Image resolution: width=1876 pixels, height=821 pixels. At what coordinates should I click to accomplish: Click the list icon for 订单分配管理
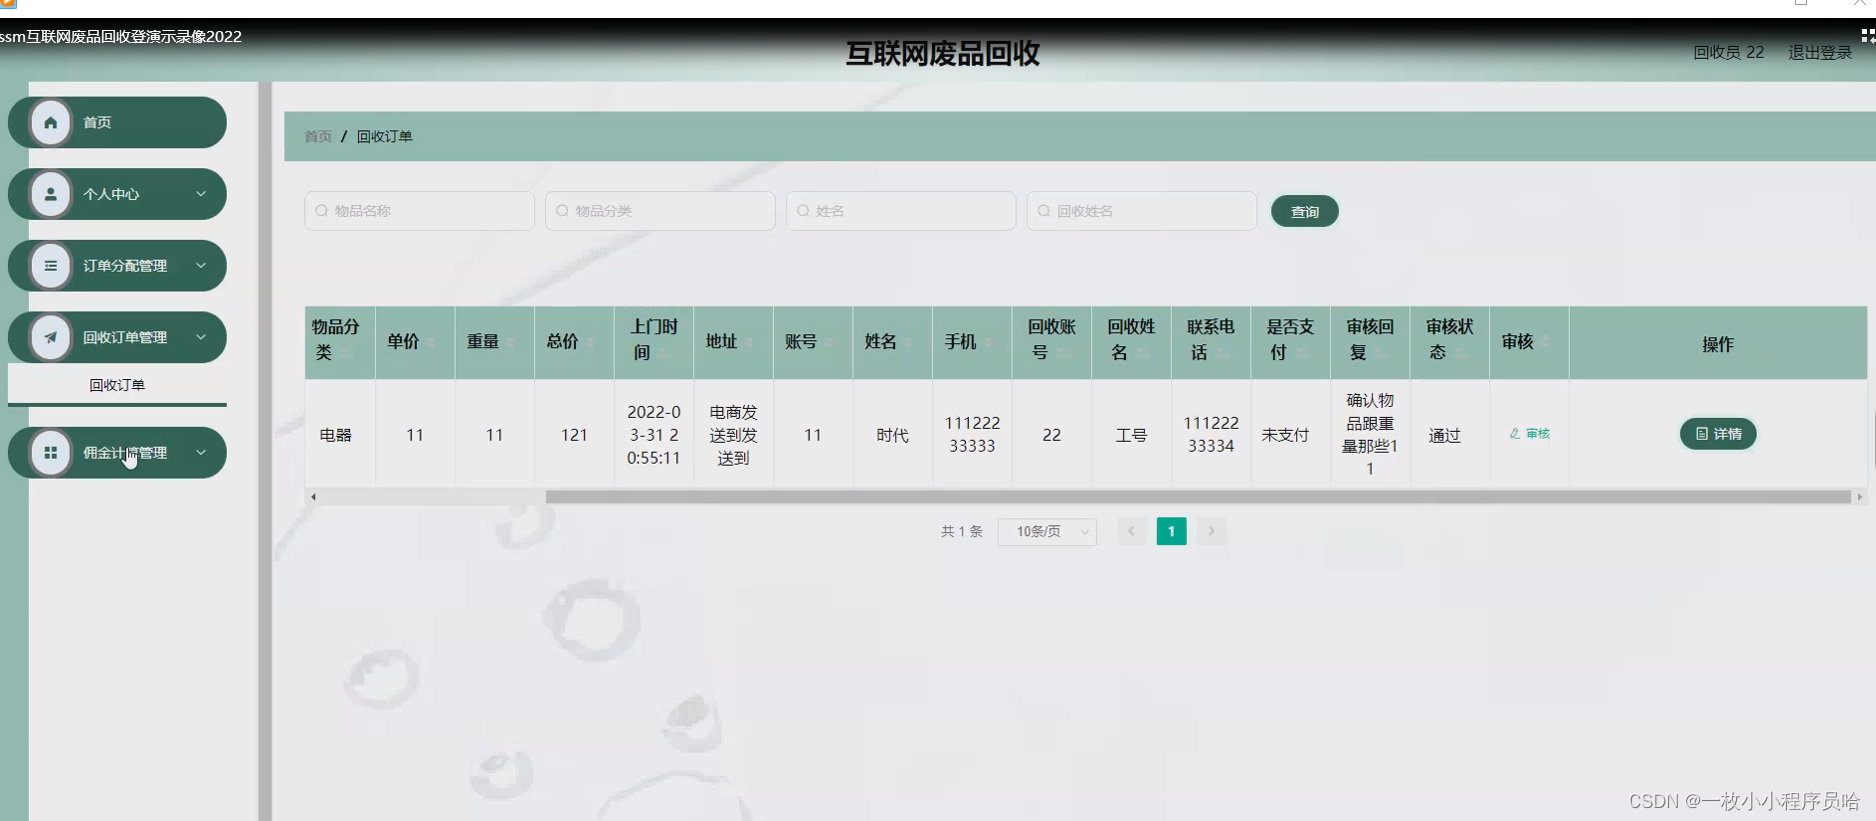click(50, 266)
